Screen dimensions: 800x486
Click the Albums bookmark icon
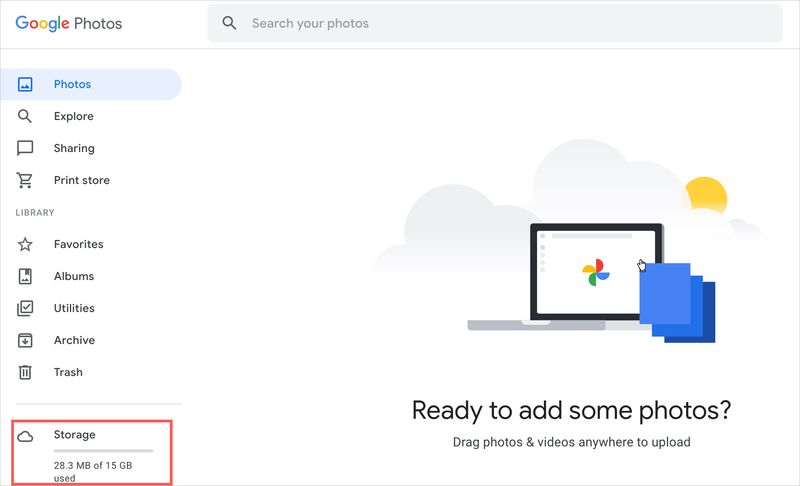[25, 276]
